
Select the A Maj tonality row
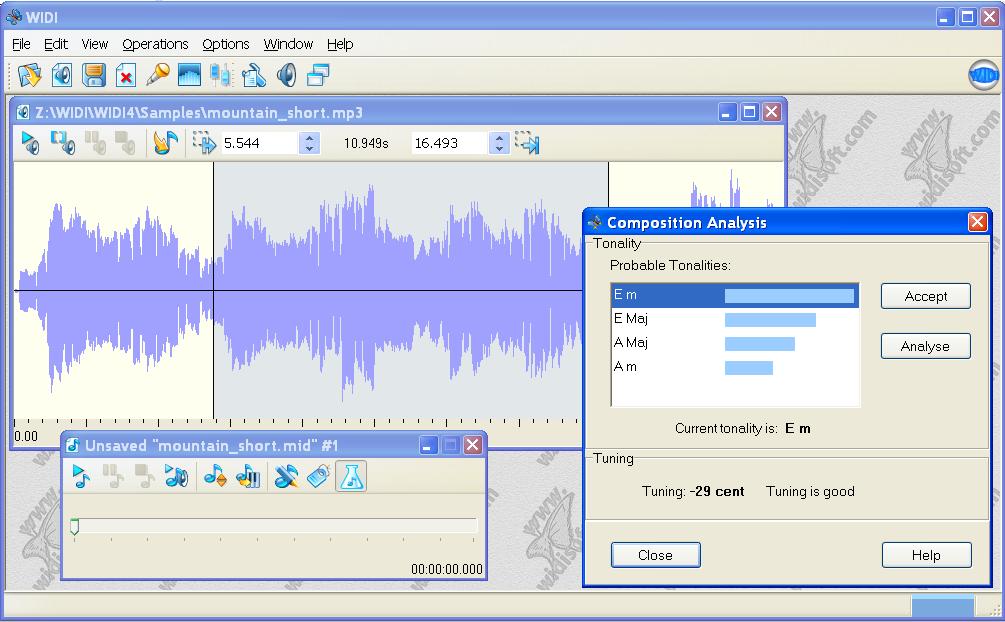click(735, 343)
